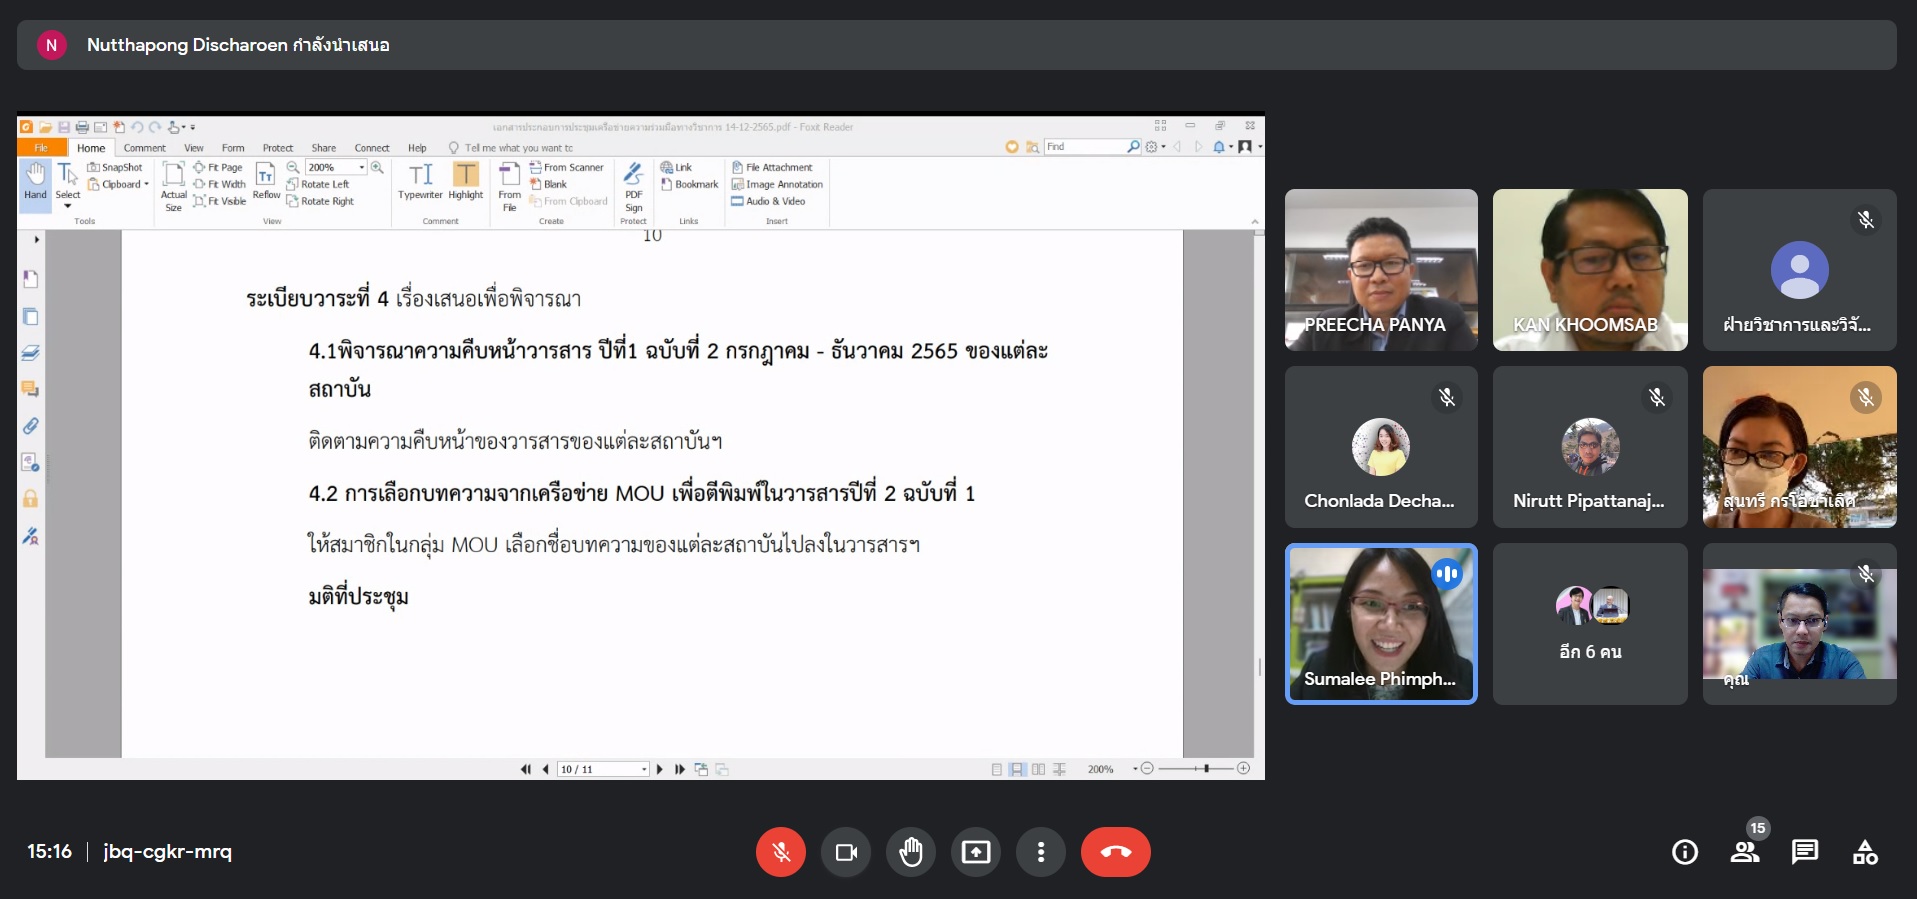
Task: Open the Protect ribbon tab
Action: click(x=278, y=148)
